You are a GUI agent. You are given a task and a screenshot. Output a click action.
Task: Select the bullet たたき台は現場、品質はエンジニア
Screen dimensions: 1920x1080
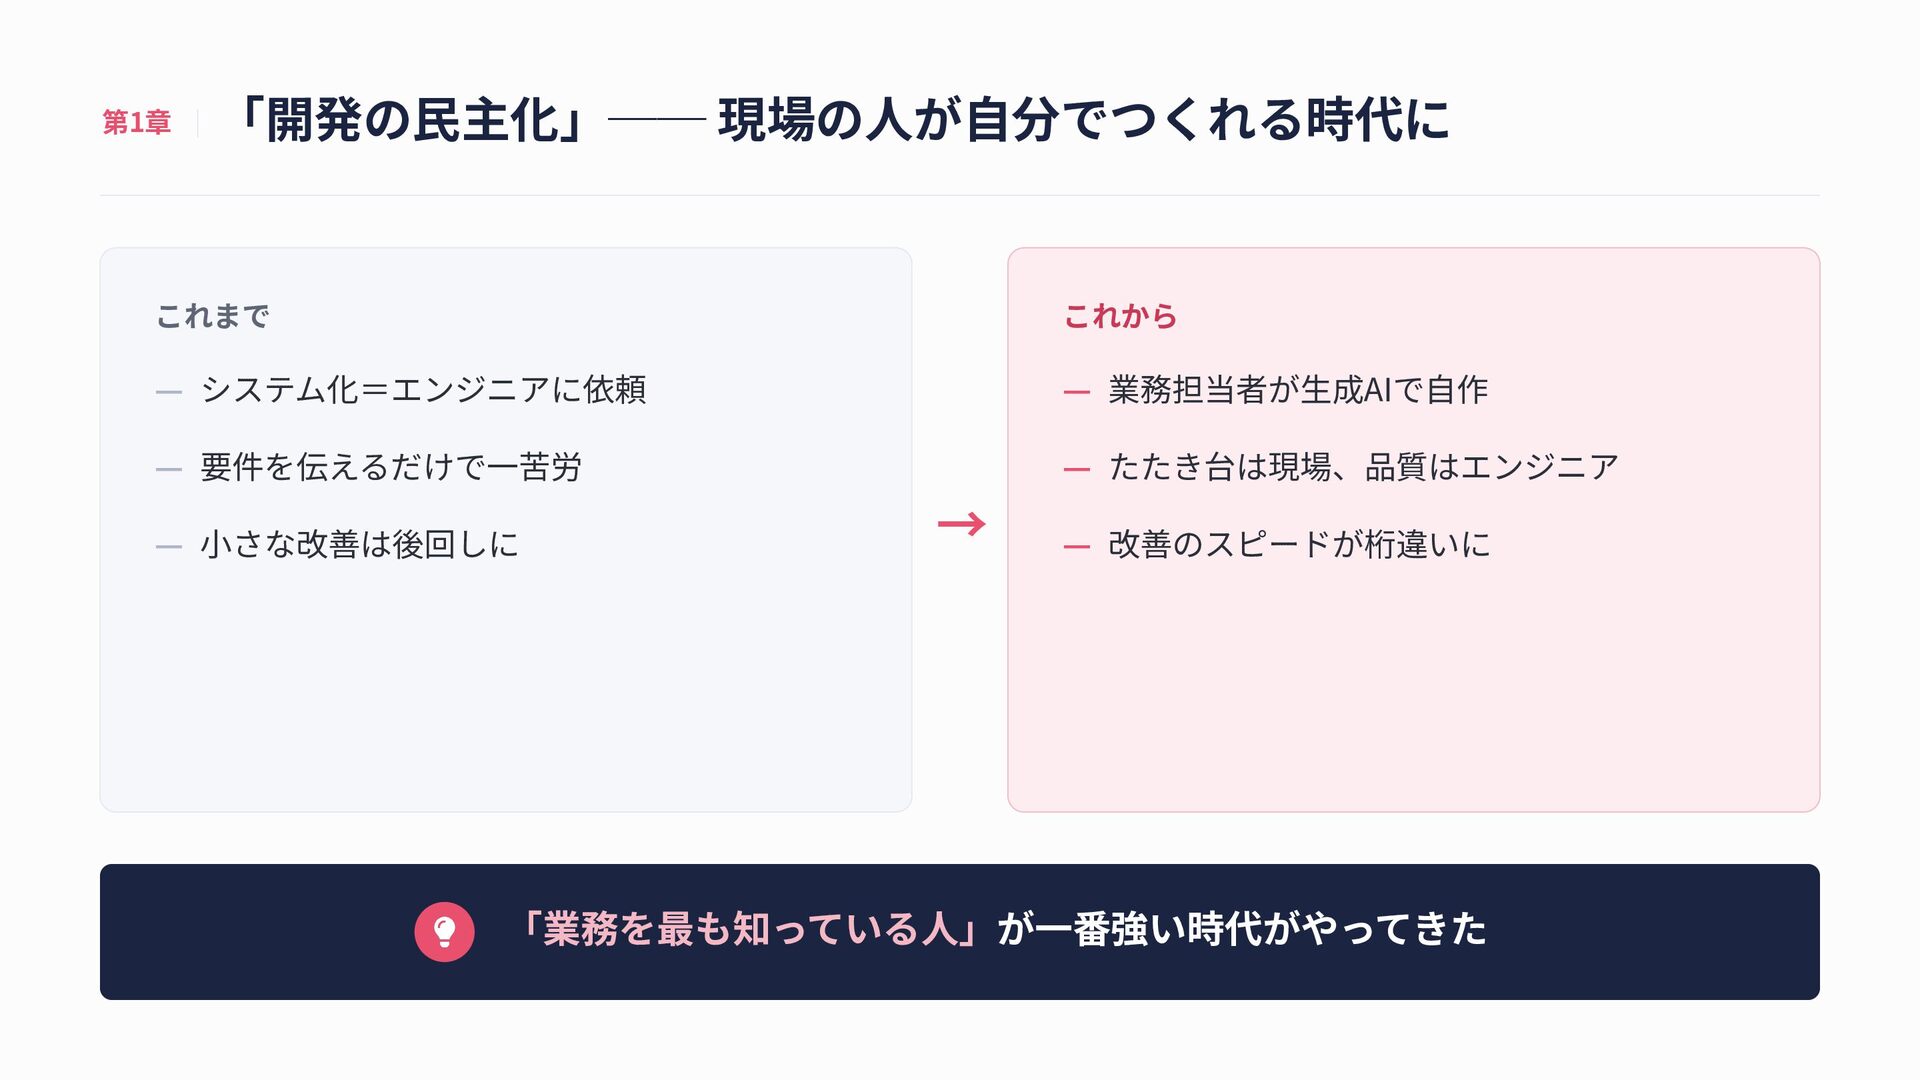click(x=1363, y=467)
